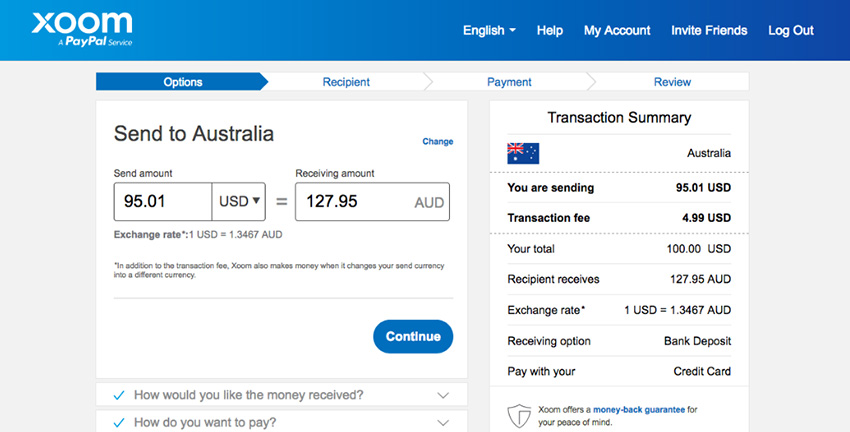This screenshot has height=432, width=850.
Task: Open the money-back guarantee link
Action: [x=639, y=410]
